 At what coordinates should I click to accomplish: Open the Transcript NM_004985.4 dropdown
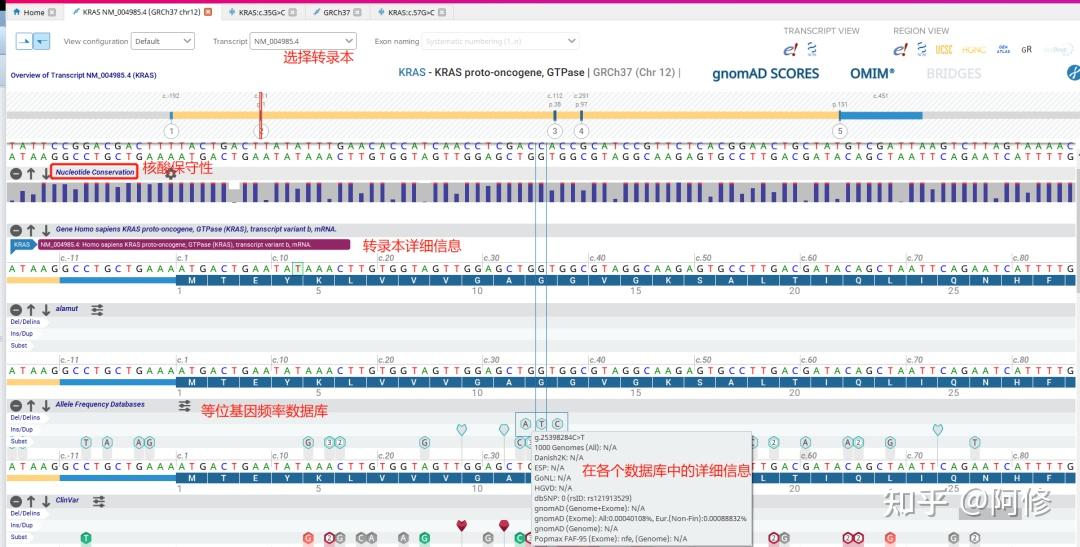[303, 41]
